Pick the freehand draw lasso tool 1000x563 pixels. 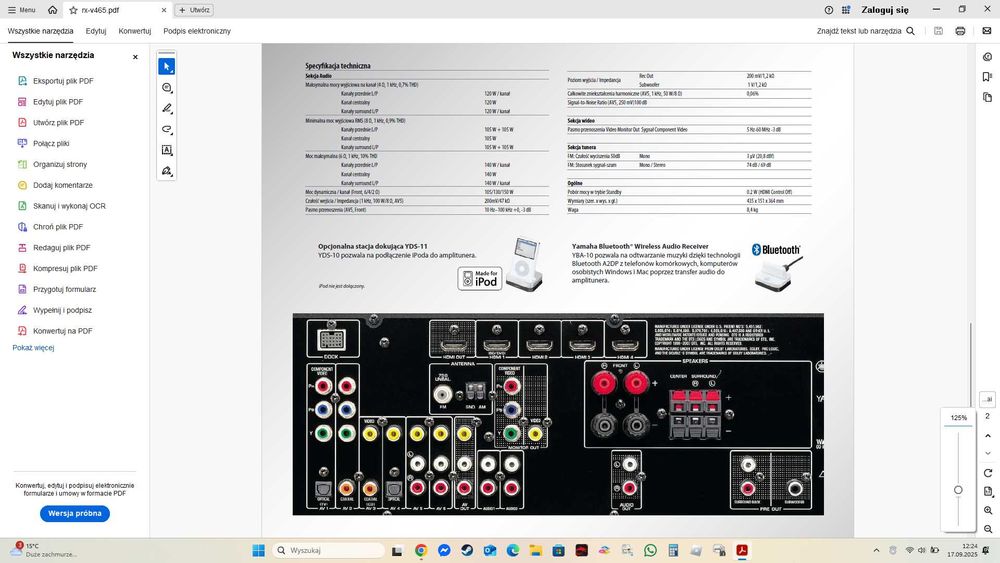click(166, 129)
